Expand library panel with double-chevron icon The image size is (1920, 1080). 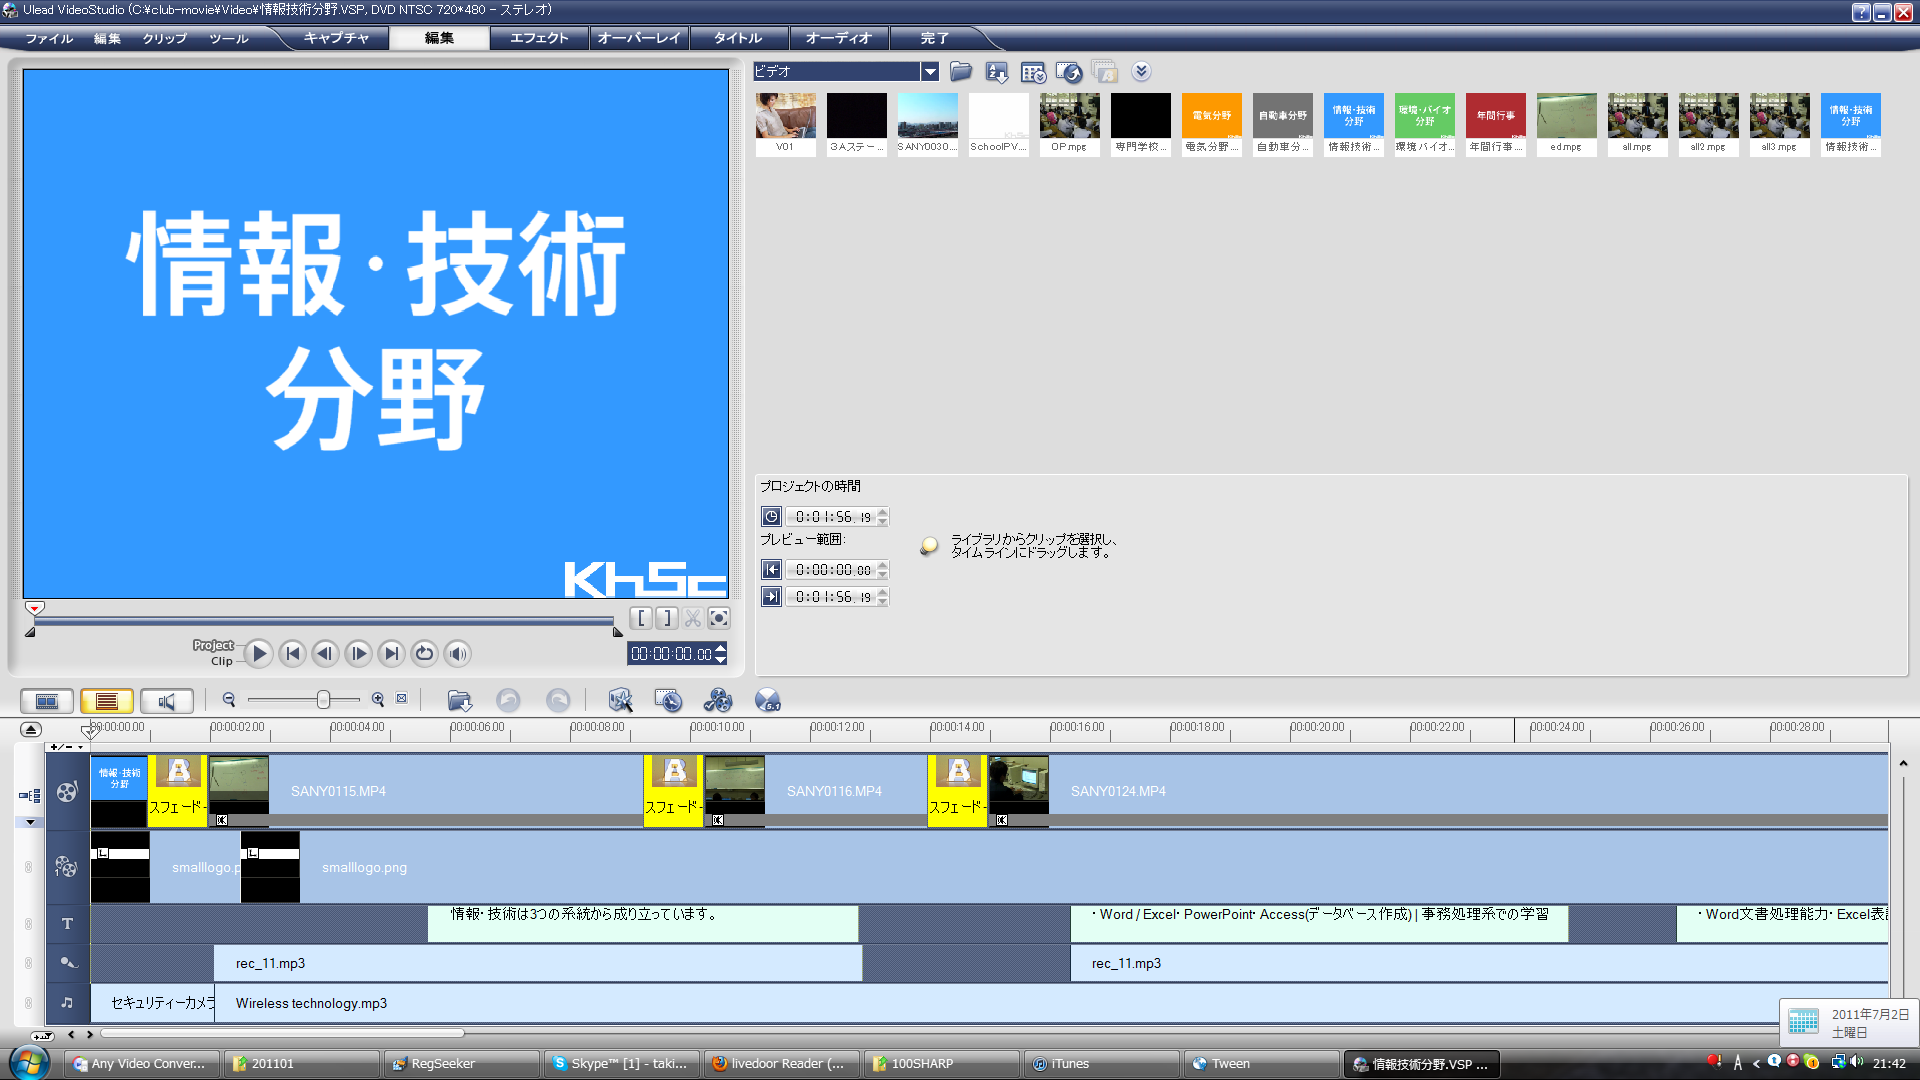1141,71
